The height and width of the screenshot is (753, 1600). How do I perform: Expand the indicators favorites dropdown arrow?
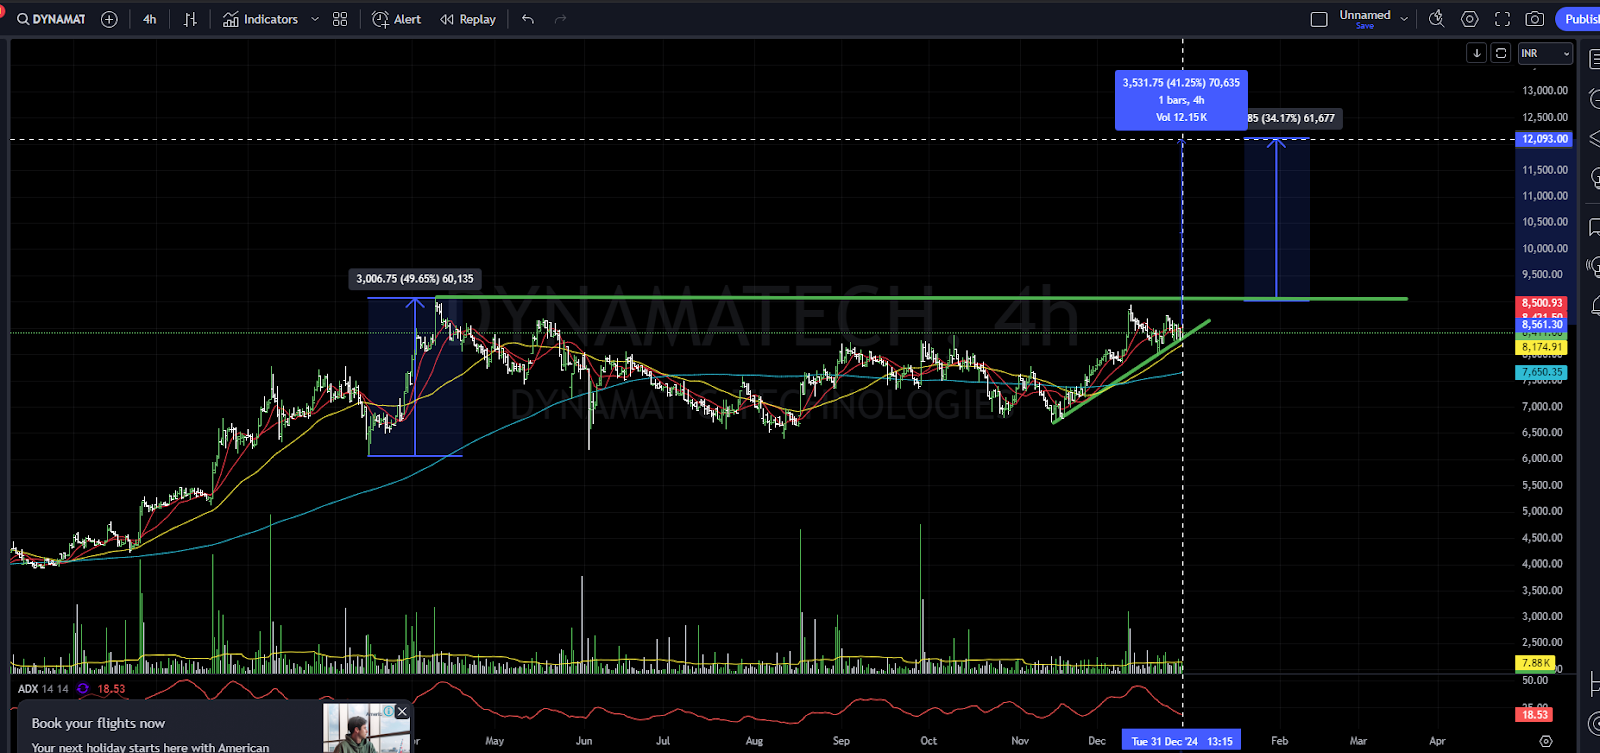pos(315,19)
